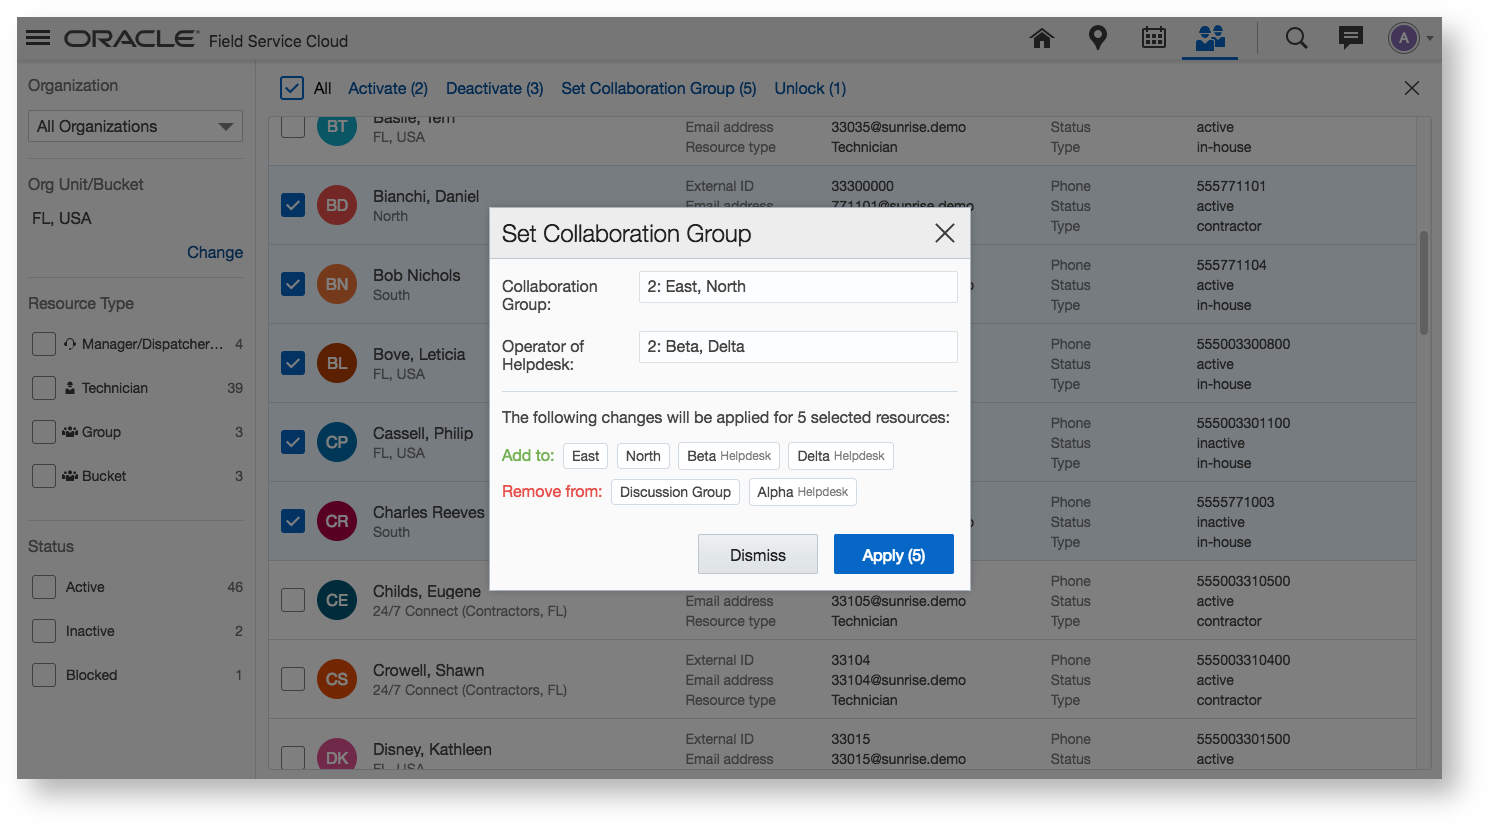Open the Calendar view icon
The height and width of the screenshot is (827, 1490).
tap(1153, 37)
